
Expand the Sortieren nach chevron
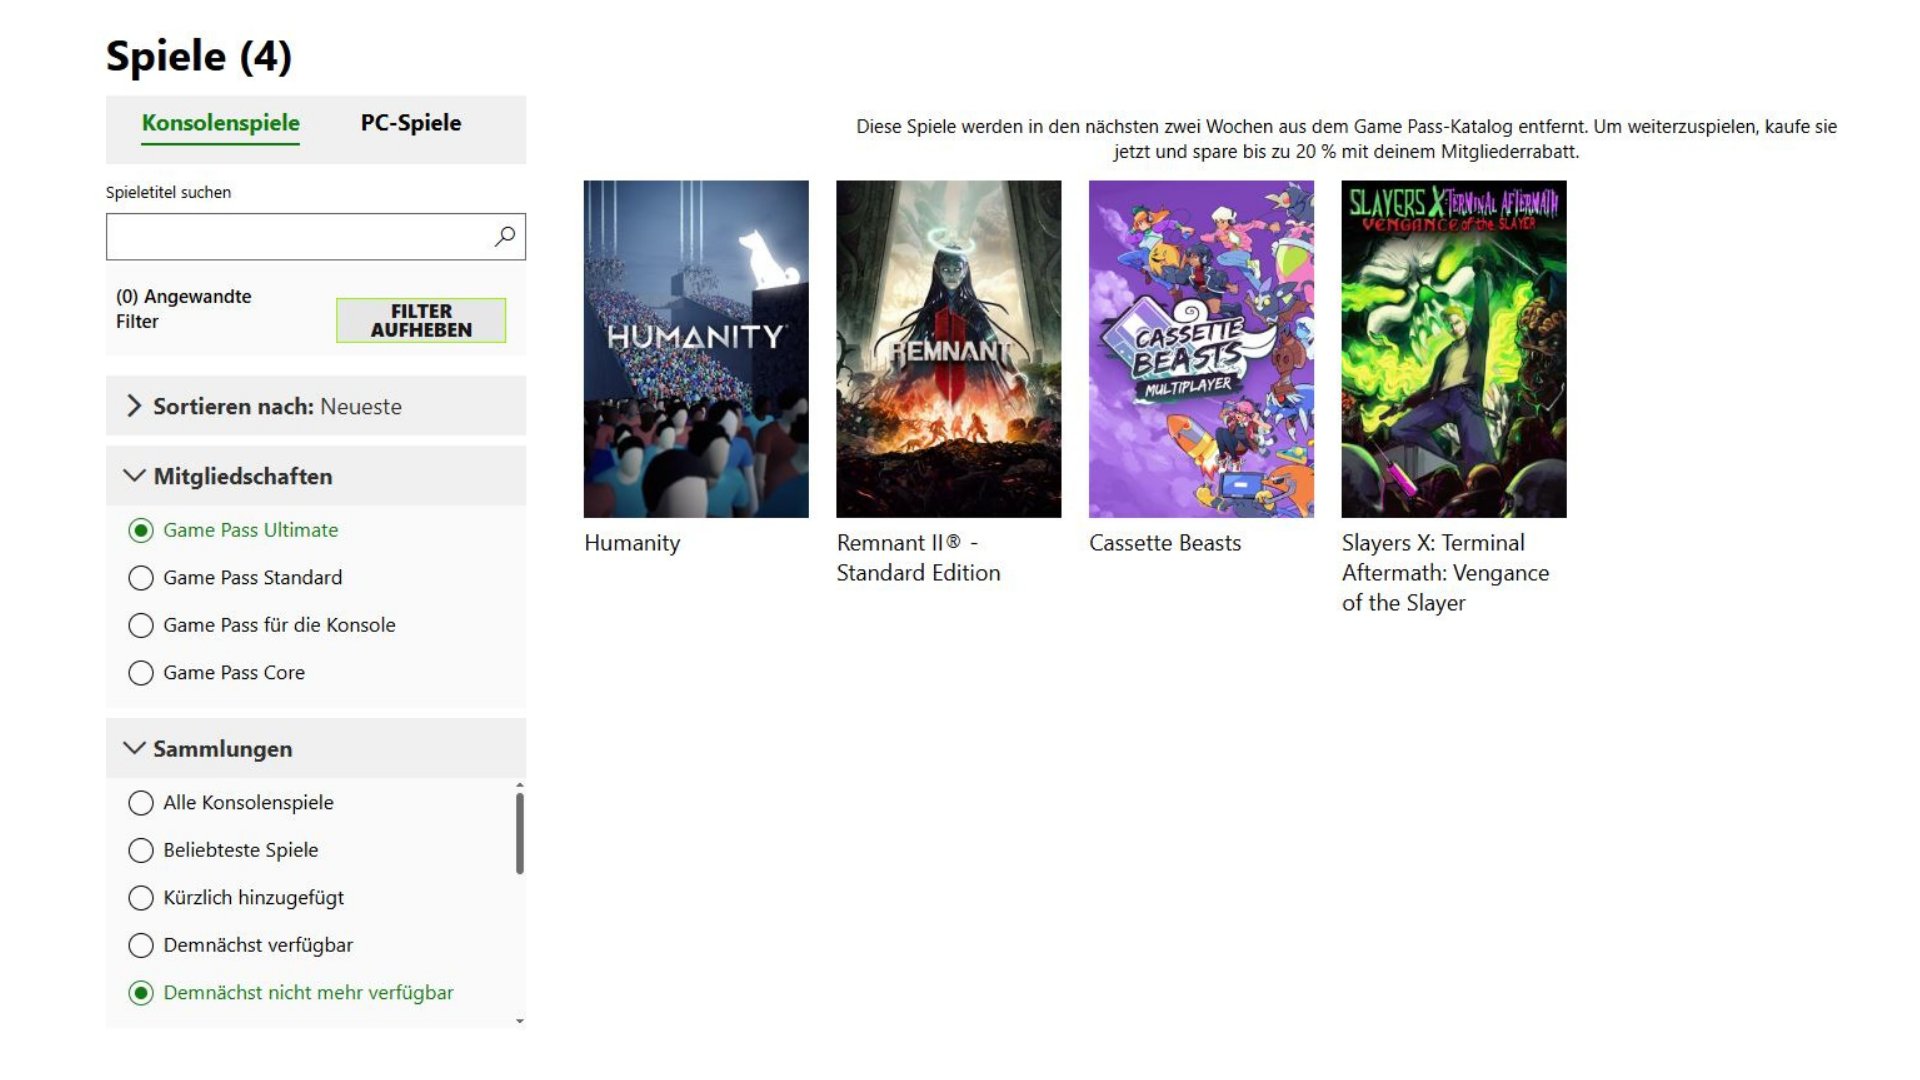click(x=134, y=406)
